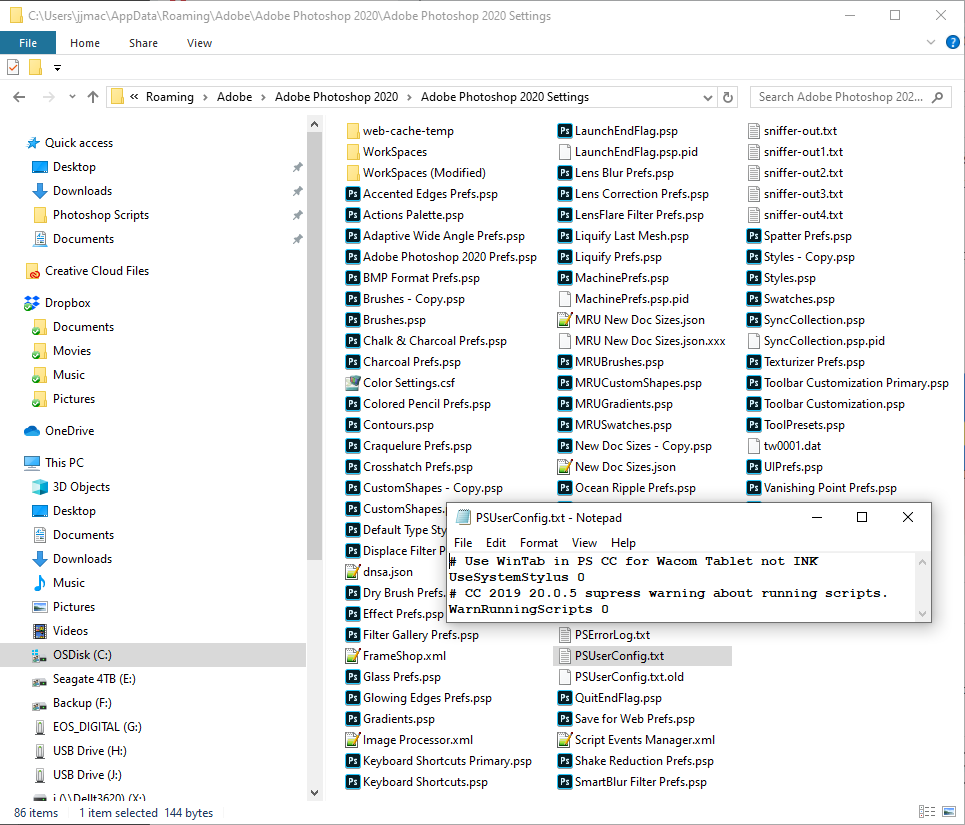965x825 pixels.
Task: Open the Format menu in Notepad
Action: point(539,543)
